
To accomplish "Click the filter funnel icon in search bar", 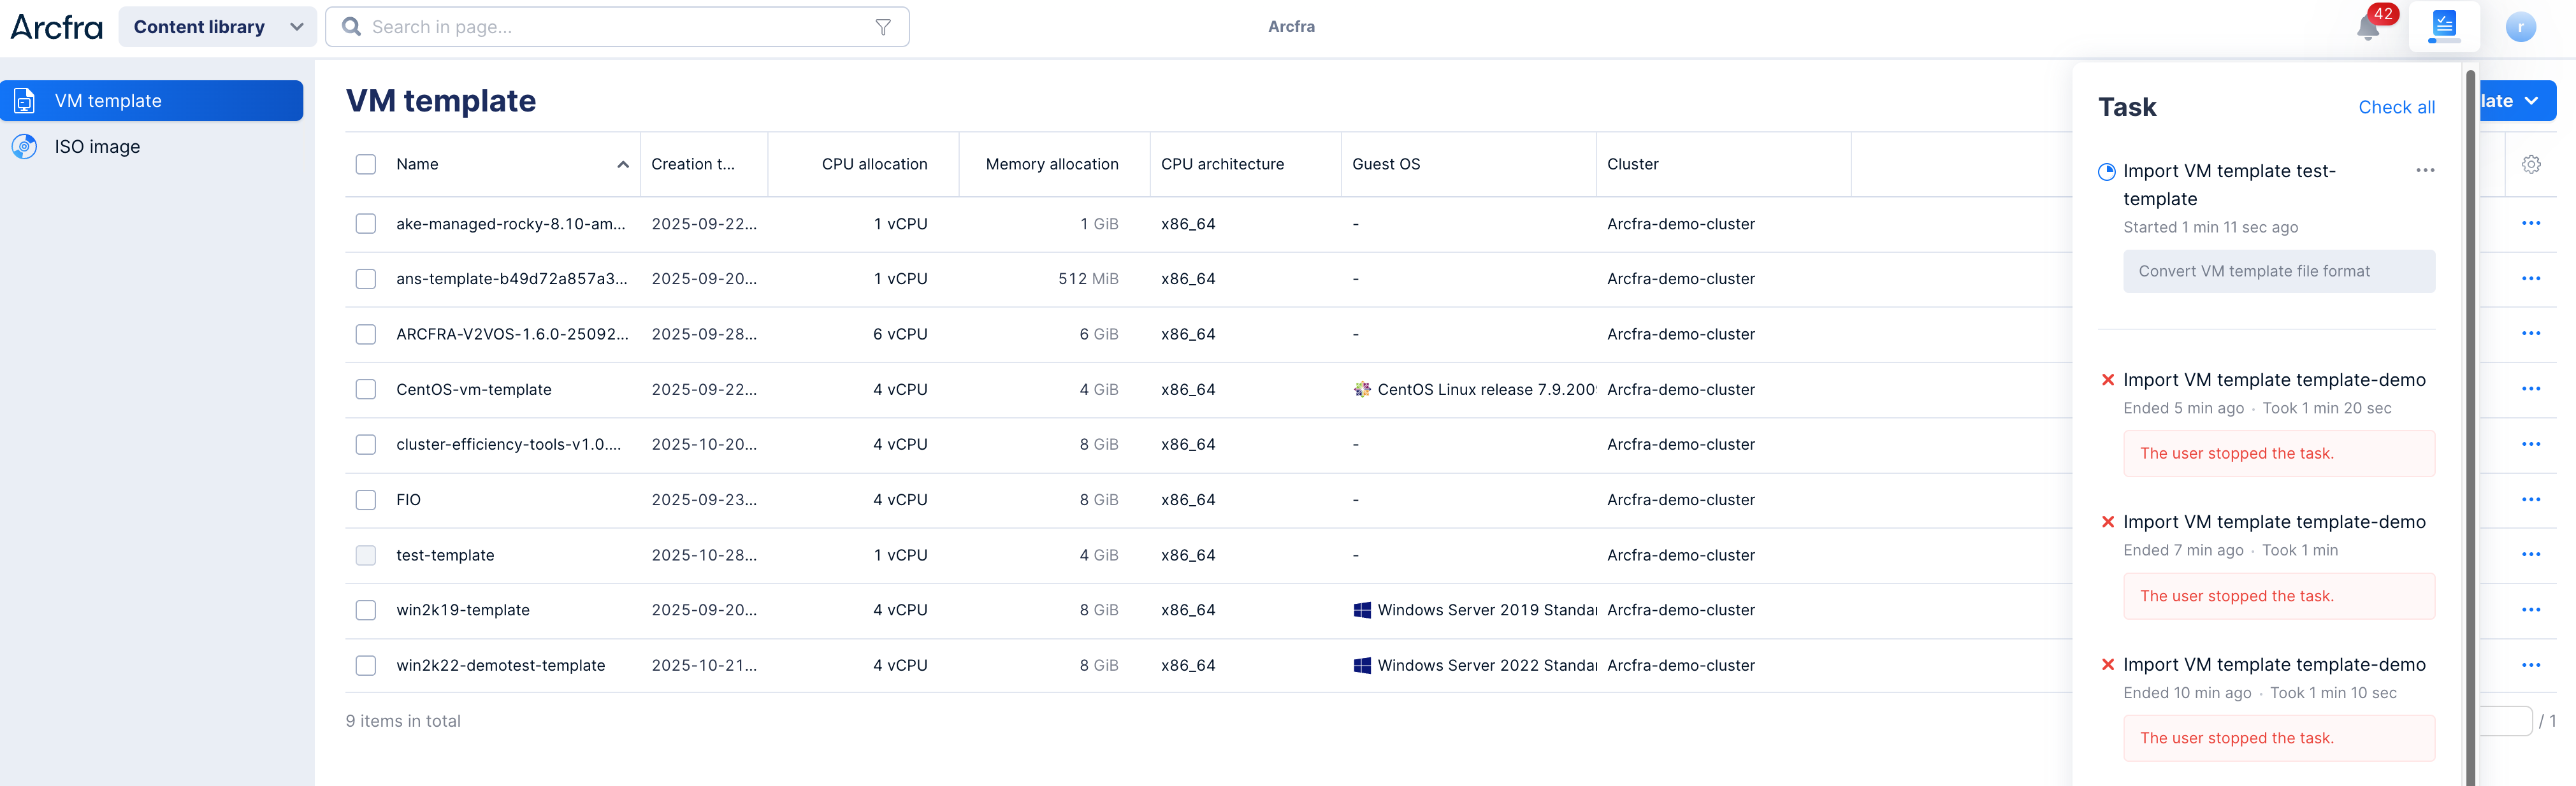I will (883, 27).
